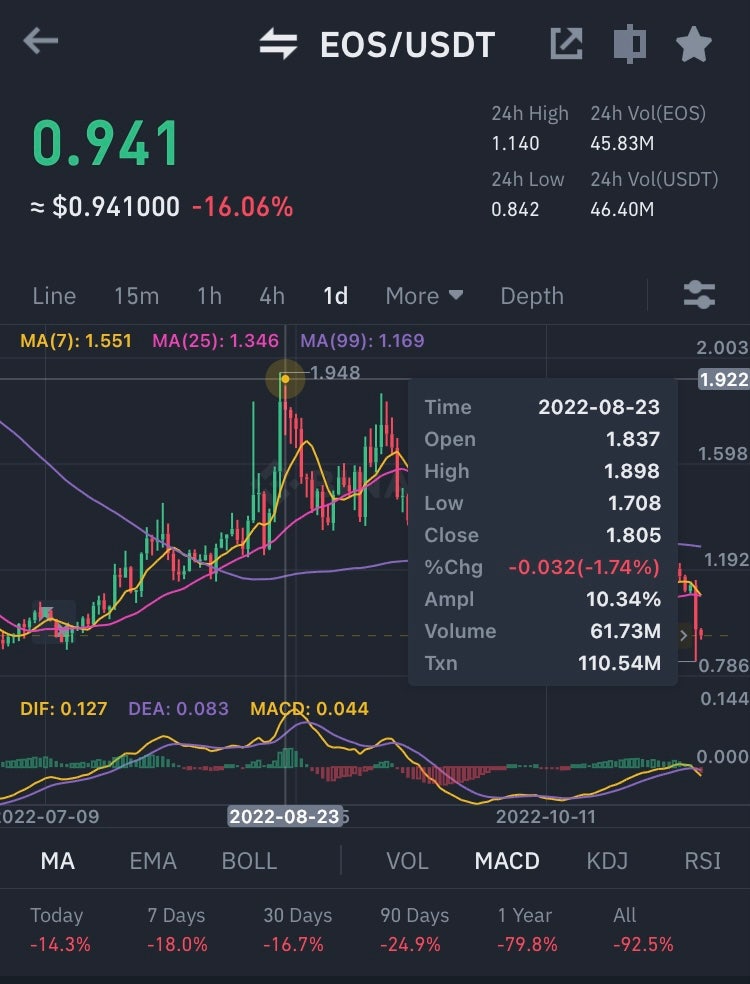Tap the MACD 0.044 label

click(x=309, y=709)
